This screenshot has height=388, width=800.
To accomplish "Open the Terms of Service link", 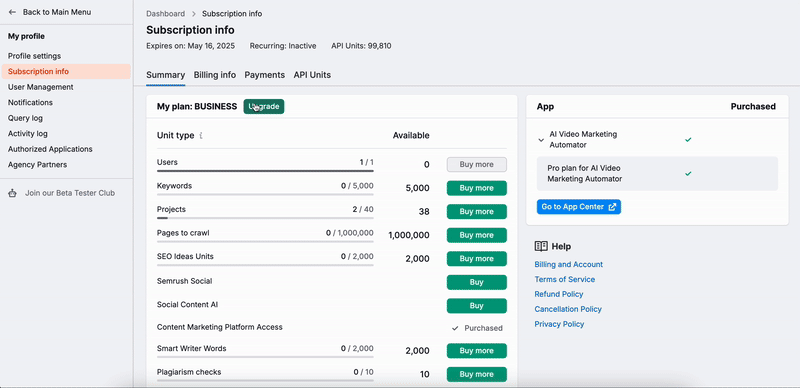I will 564,279.
